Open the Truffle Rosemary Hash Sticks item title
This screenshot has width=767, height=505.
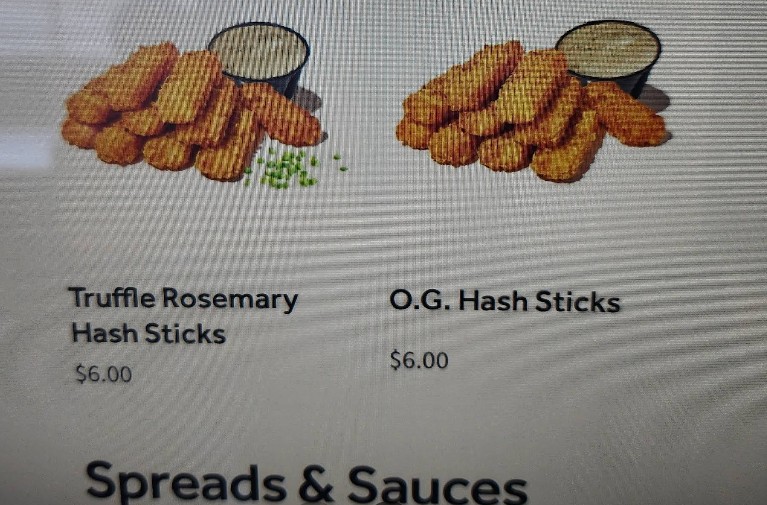pyautogui.click(x=183, y=316)
